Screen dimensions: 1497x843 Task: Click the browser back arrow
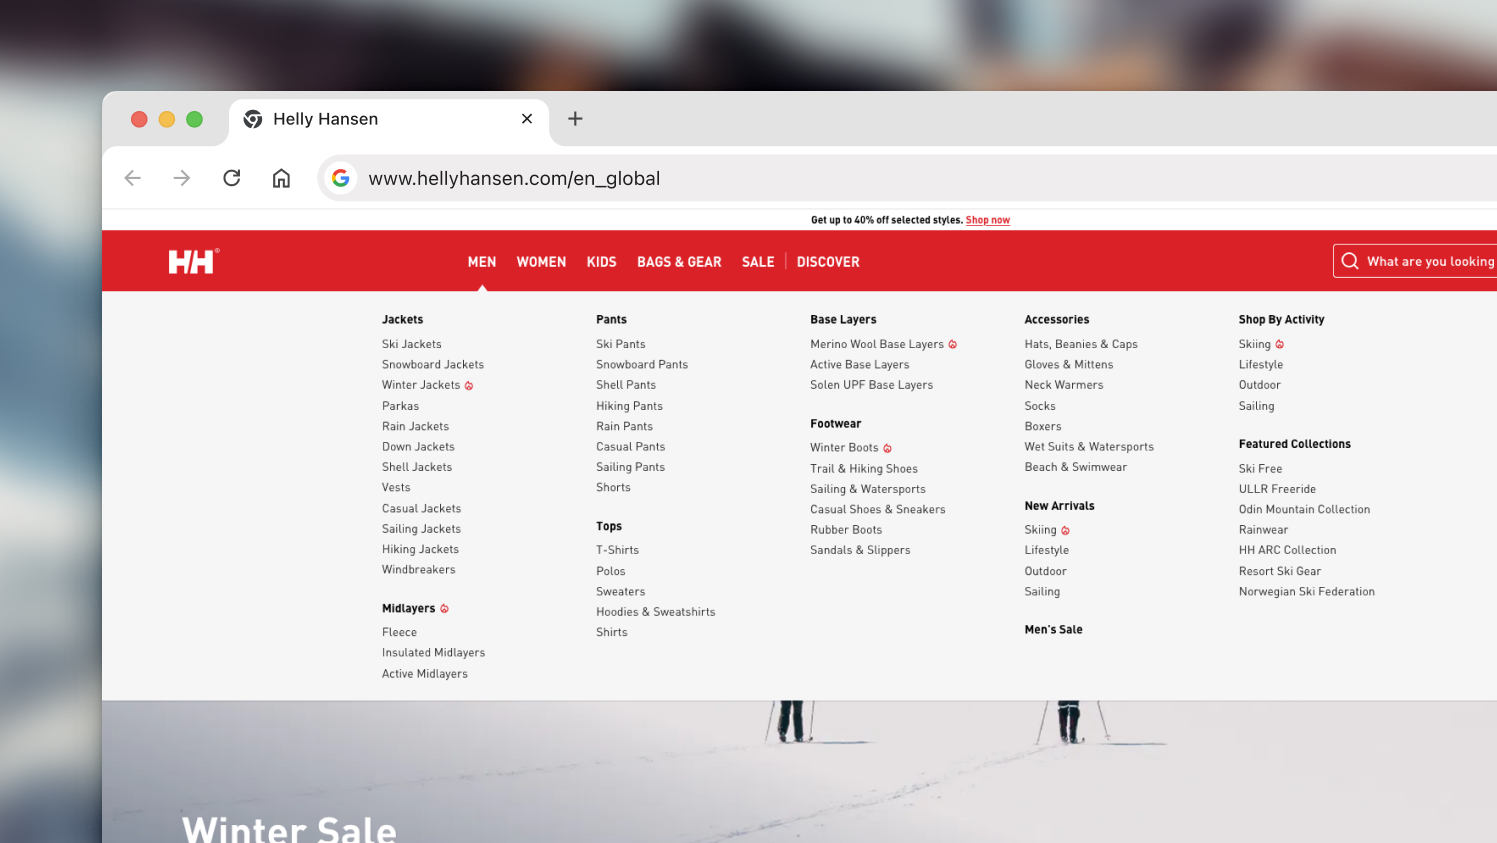(x=132, y=178)
